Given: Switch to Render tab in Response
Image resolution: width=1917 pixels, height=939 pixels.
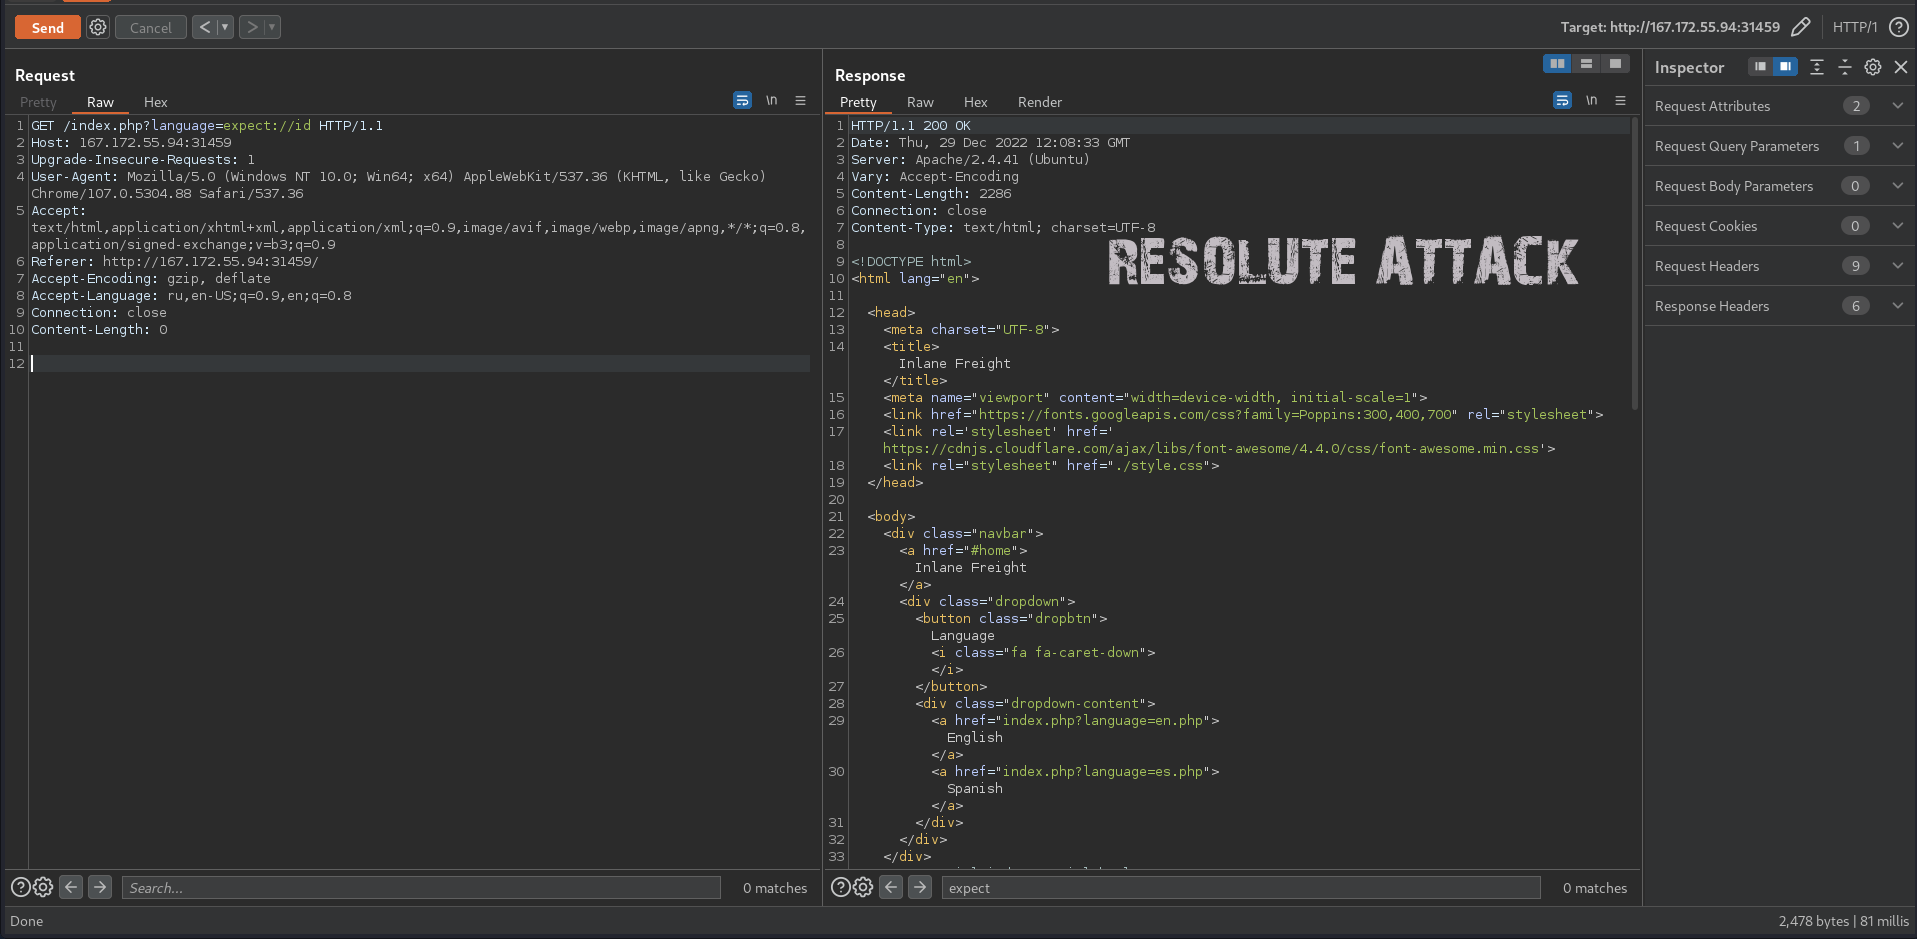Looking at the screenshot, I should 1039,102.
